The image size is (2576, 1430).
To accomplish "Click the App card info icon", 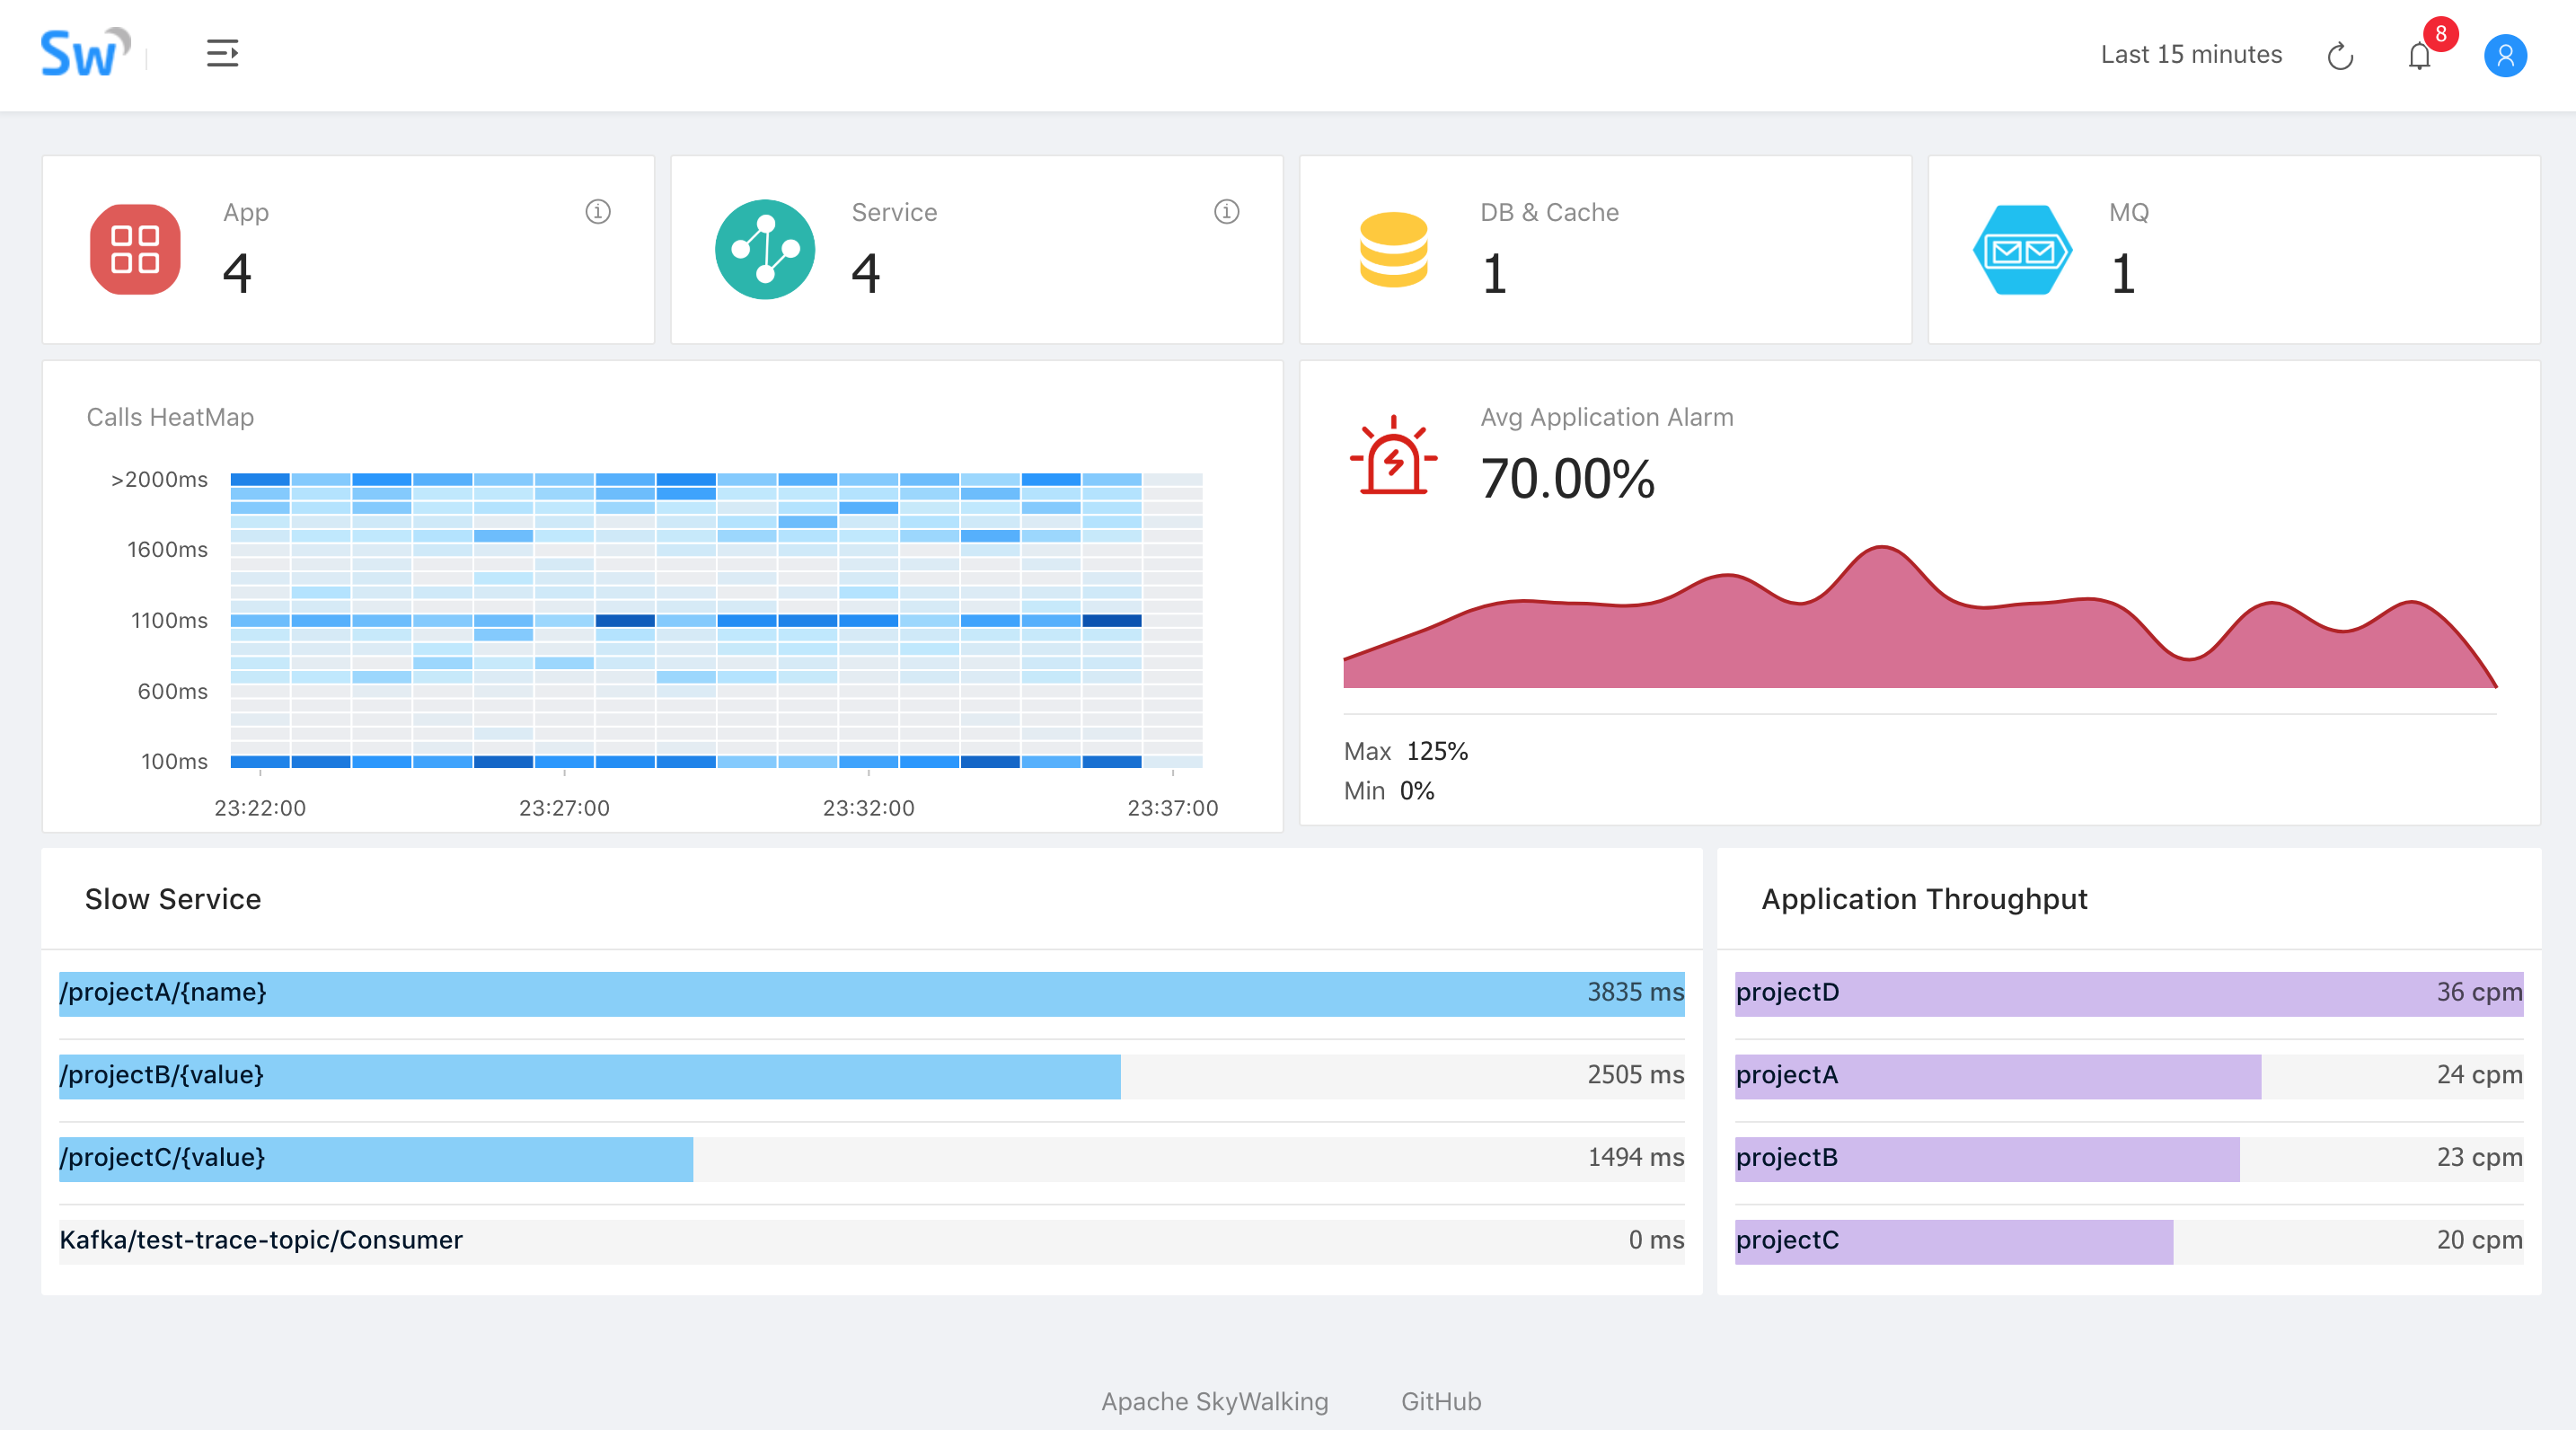I will [x=598, y=212].
